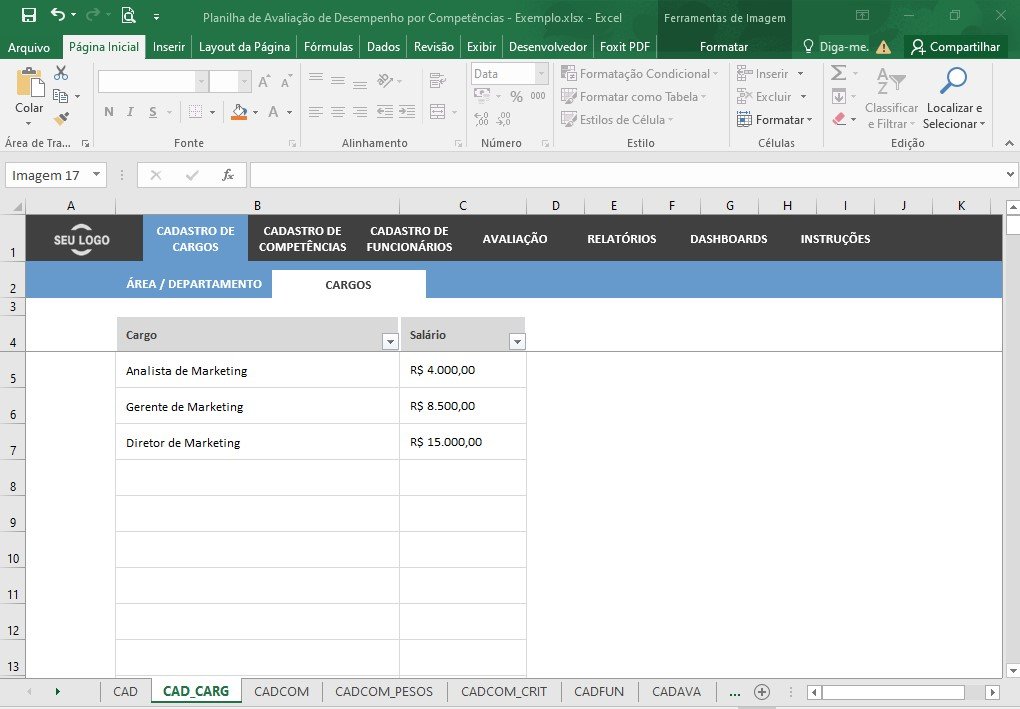
Task: Toggle top vertical alignment
Action: tap(316, 79)
